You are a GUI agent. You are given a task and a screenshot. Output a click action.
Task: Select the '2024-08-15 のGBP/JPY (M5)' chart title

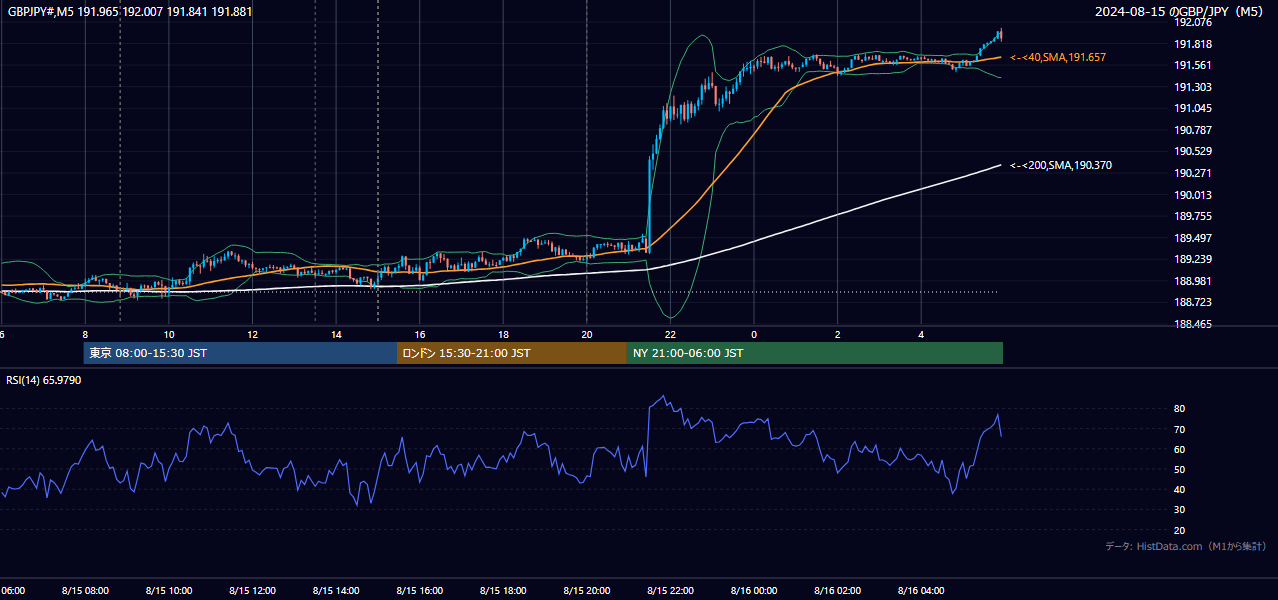click(1180, 12)
